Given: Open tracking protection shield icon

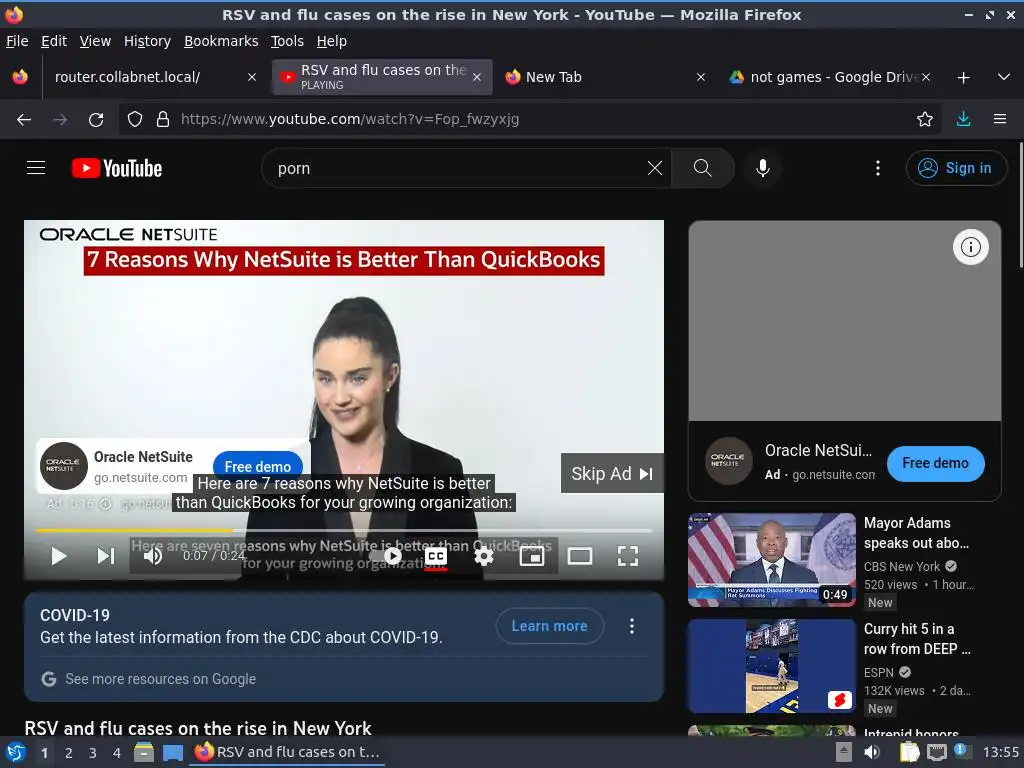Looking at the screenshot, I should 135,119.
